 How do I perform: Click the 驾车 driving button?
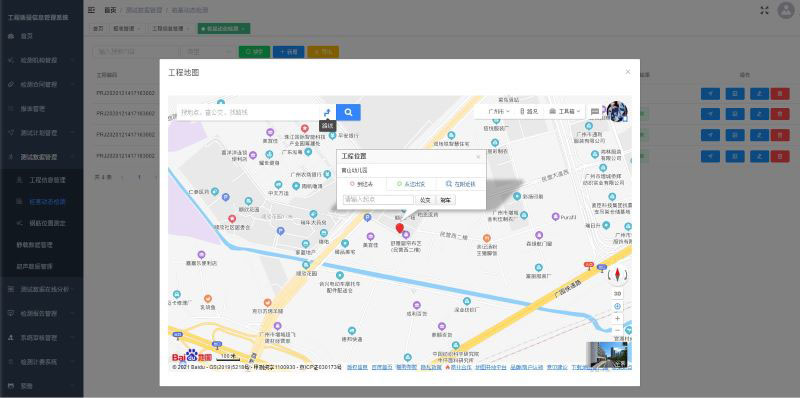click(445, 200)
